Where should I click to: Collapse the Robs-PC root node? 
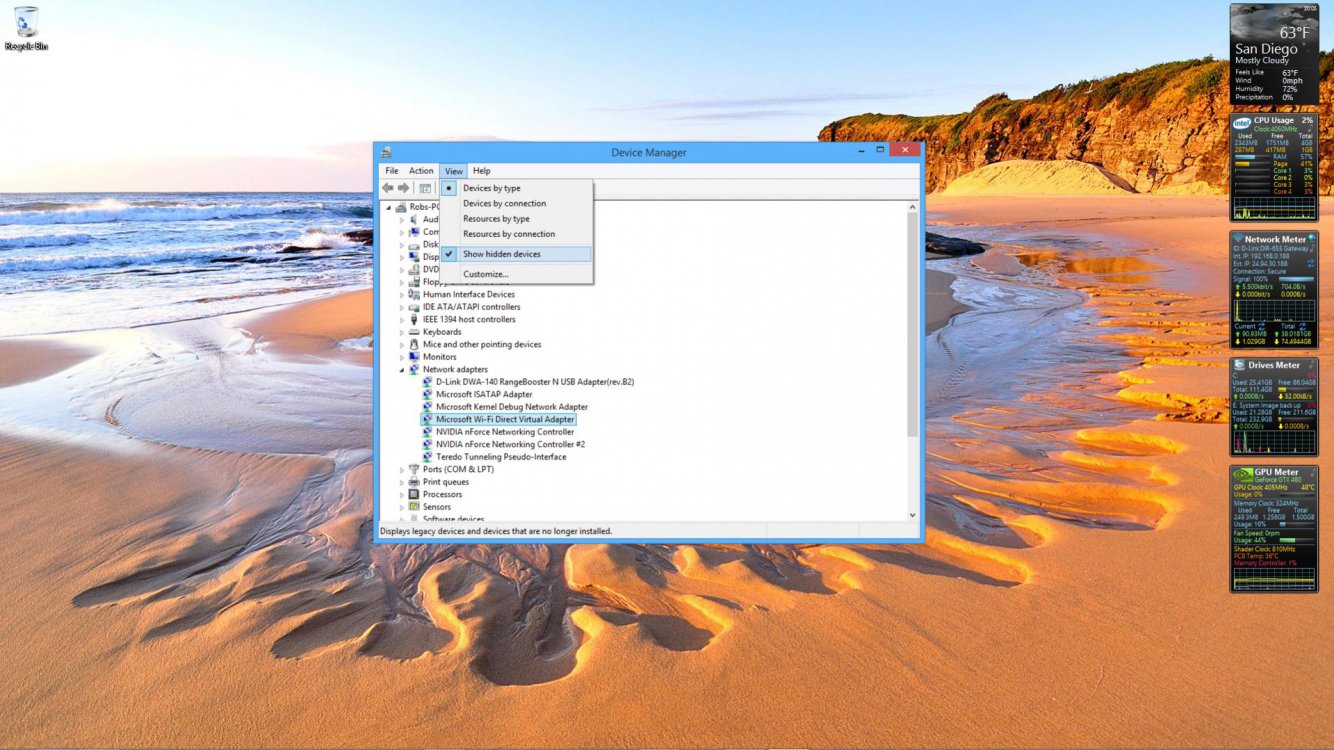tap(389, 207)
